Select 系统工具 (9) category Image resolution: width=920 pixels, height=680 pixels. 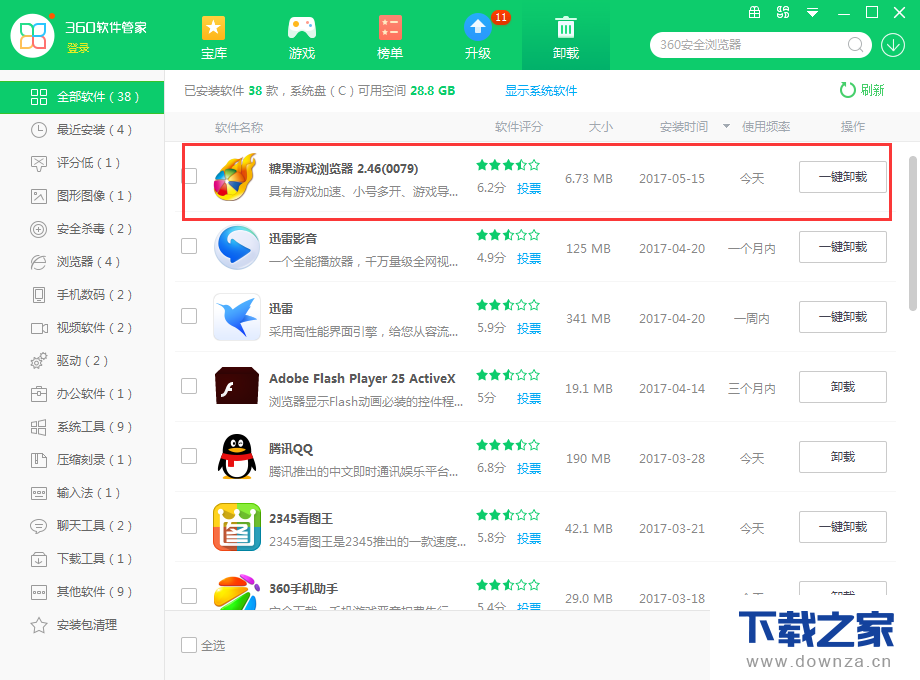tap(82, 427)
